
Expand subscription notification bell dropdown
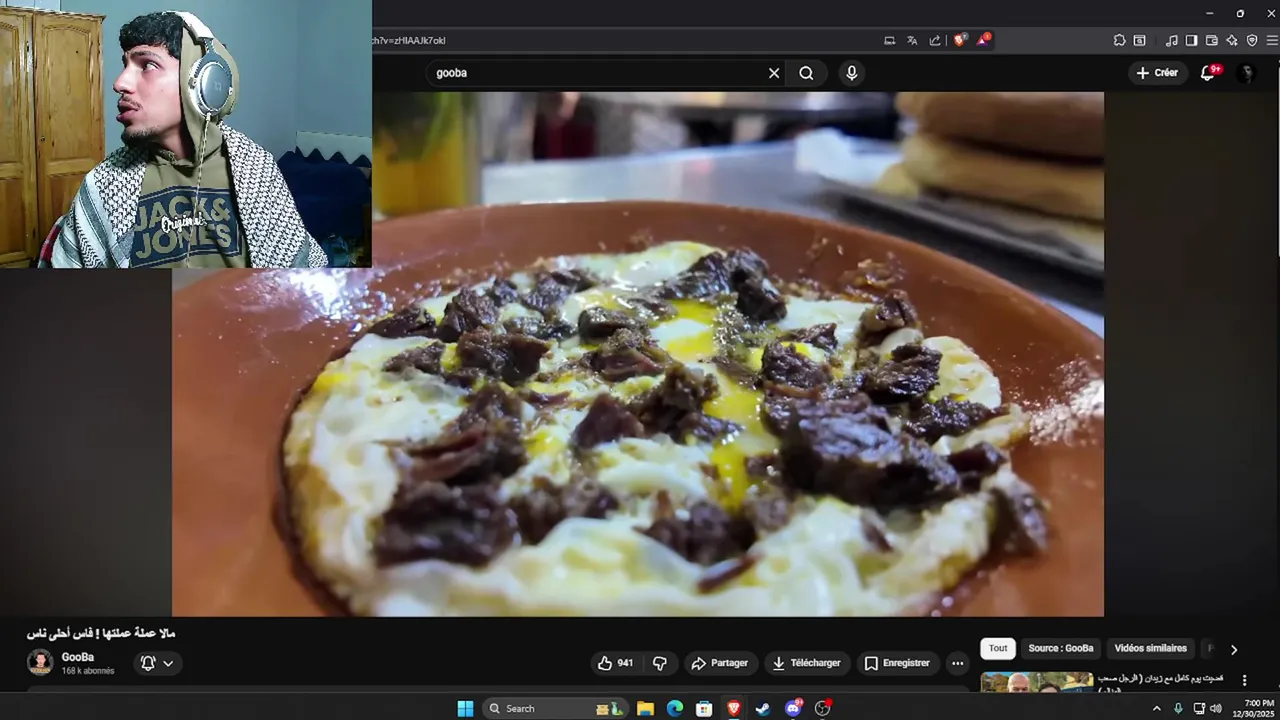[157, 663]
